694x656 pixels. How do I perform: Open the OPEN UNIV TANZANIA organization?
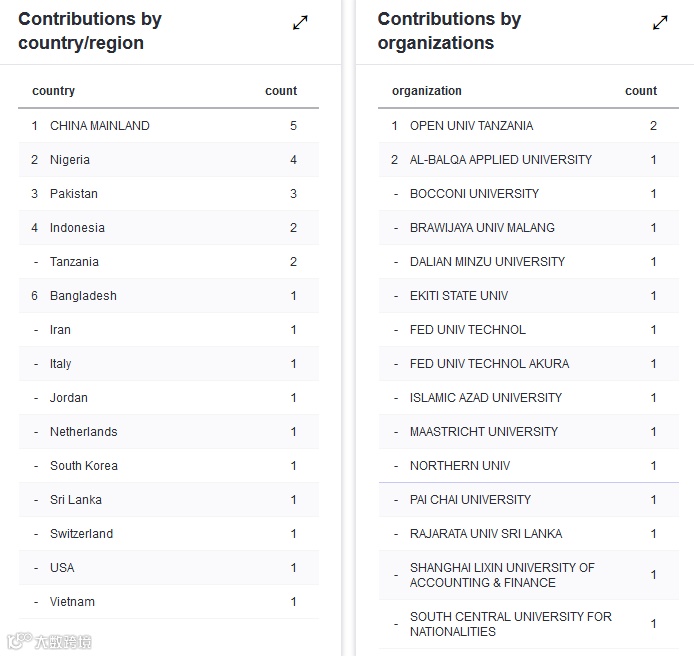(471, 126)
